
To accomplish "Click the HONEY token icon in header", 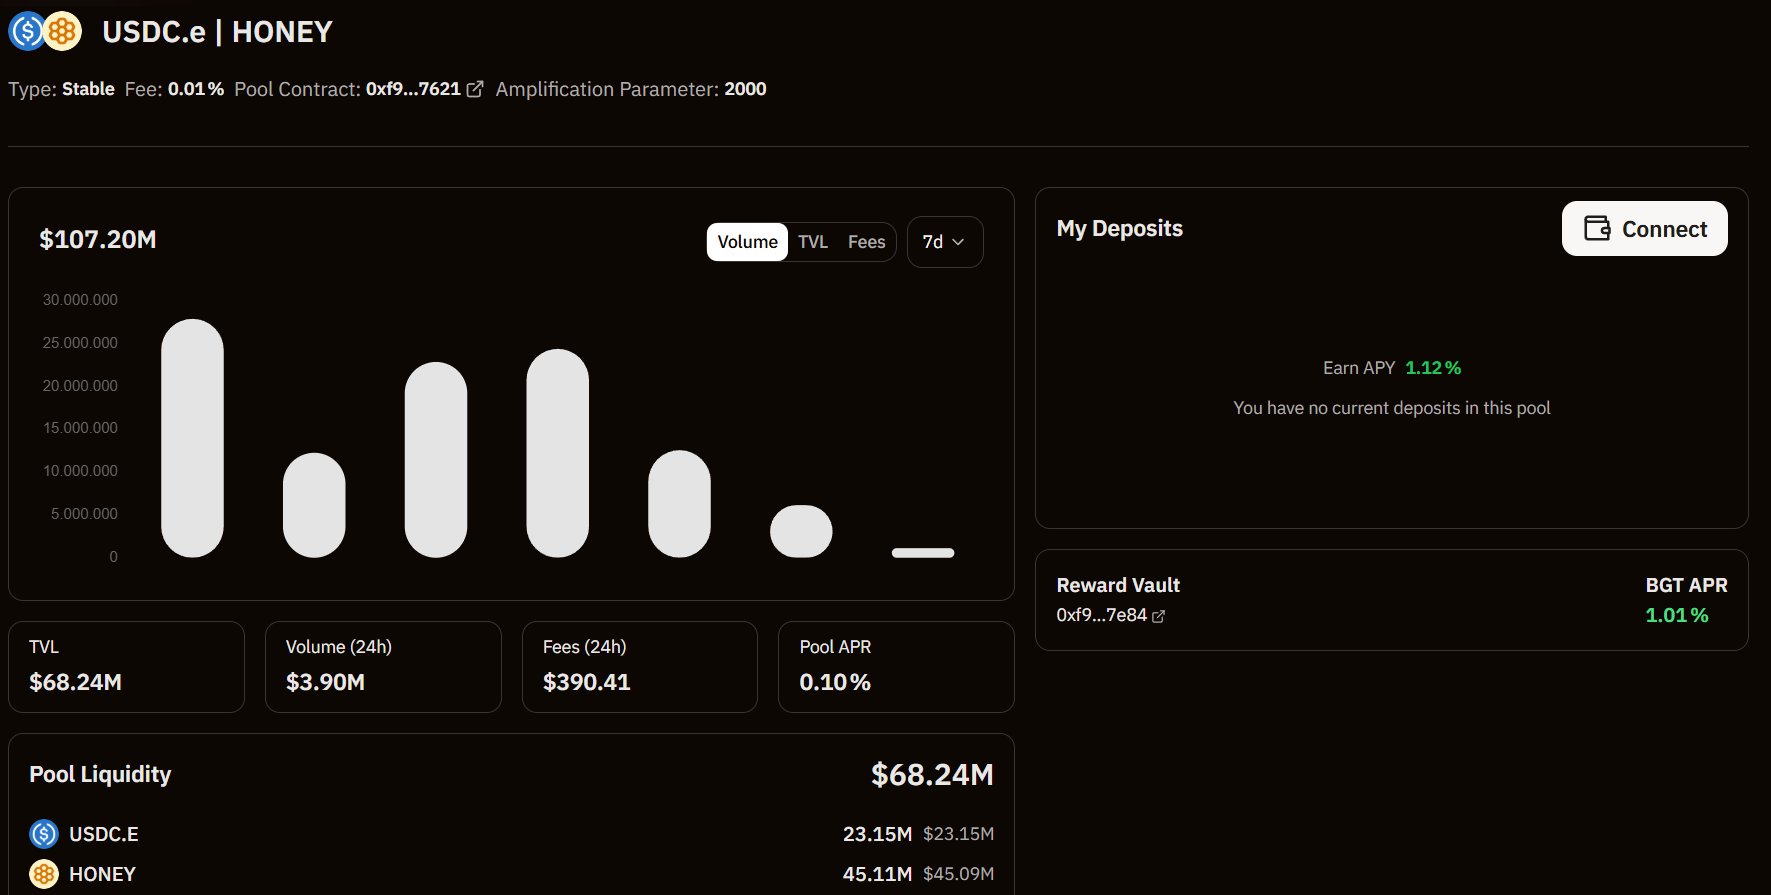I will click(62, 32).
